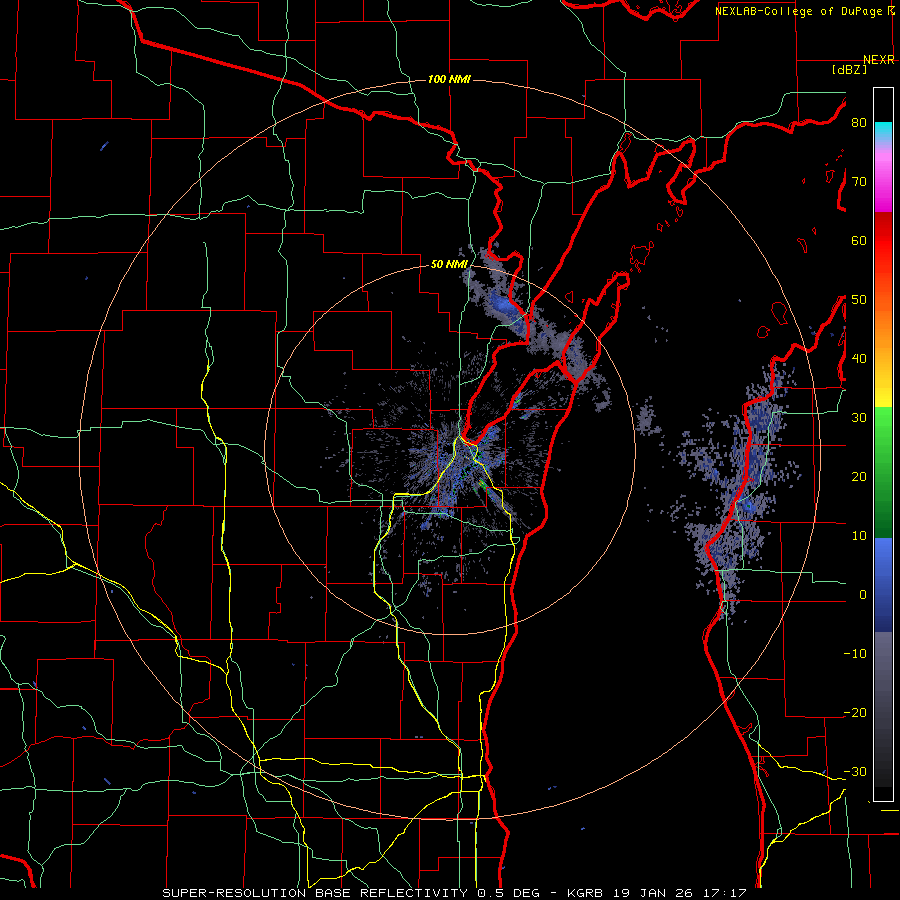Click the 80 value on dBZ scale
900x900 pixels.
pyautogui.click(x=859, y=123)
